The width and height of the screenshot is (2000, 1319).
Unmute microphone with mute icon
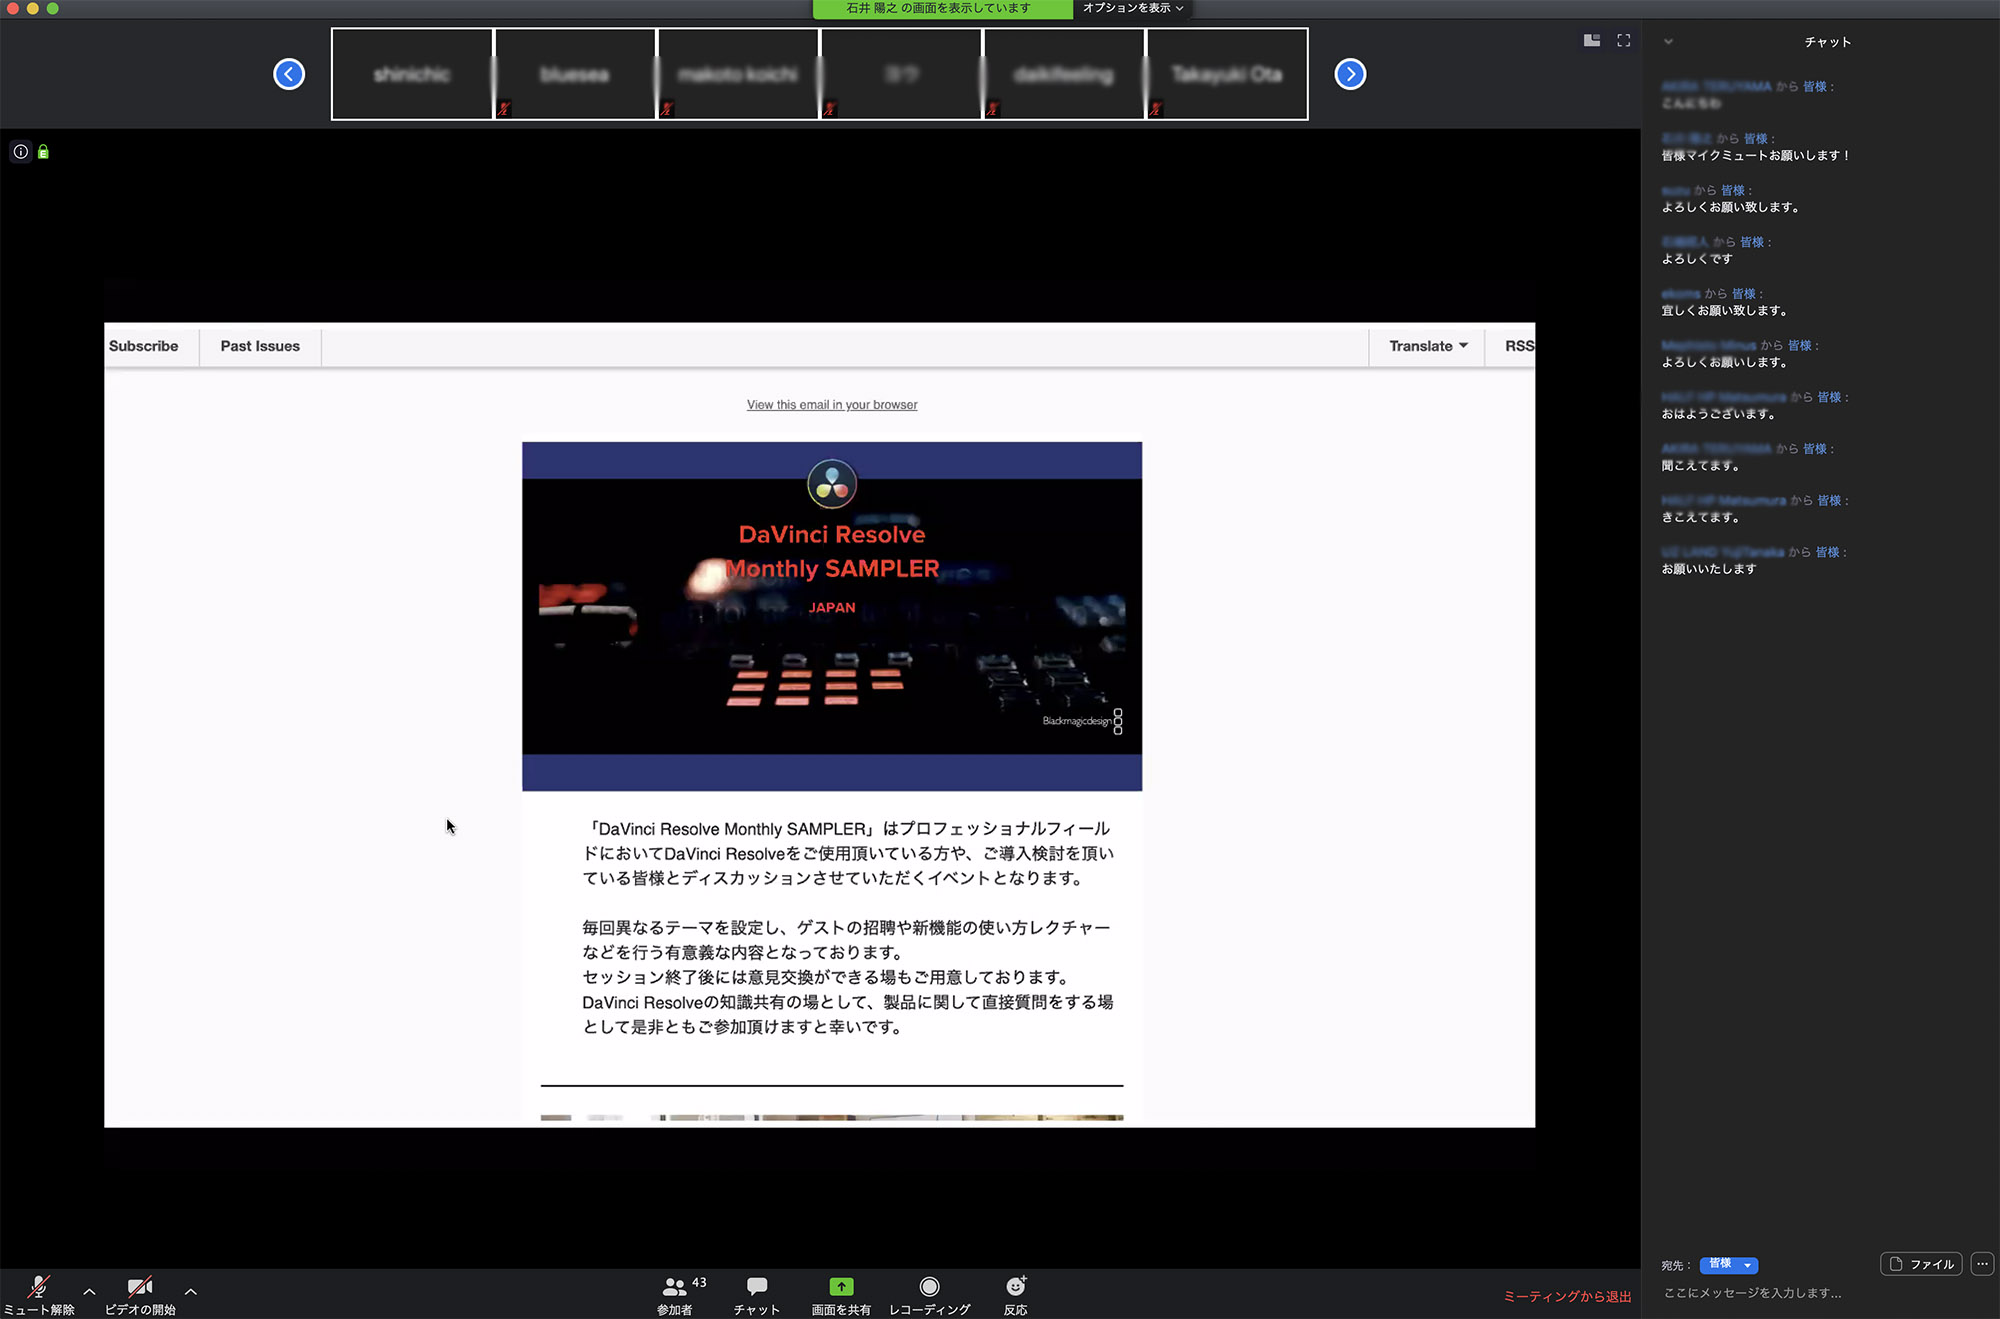click(39, 1294)
